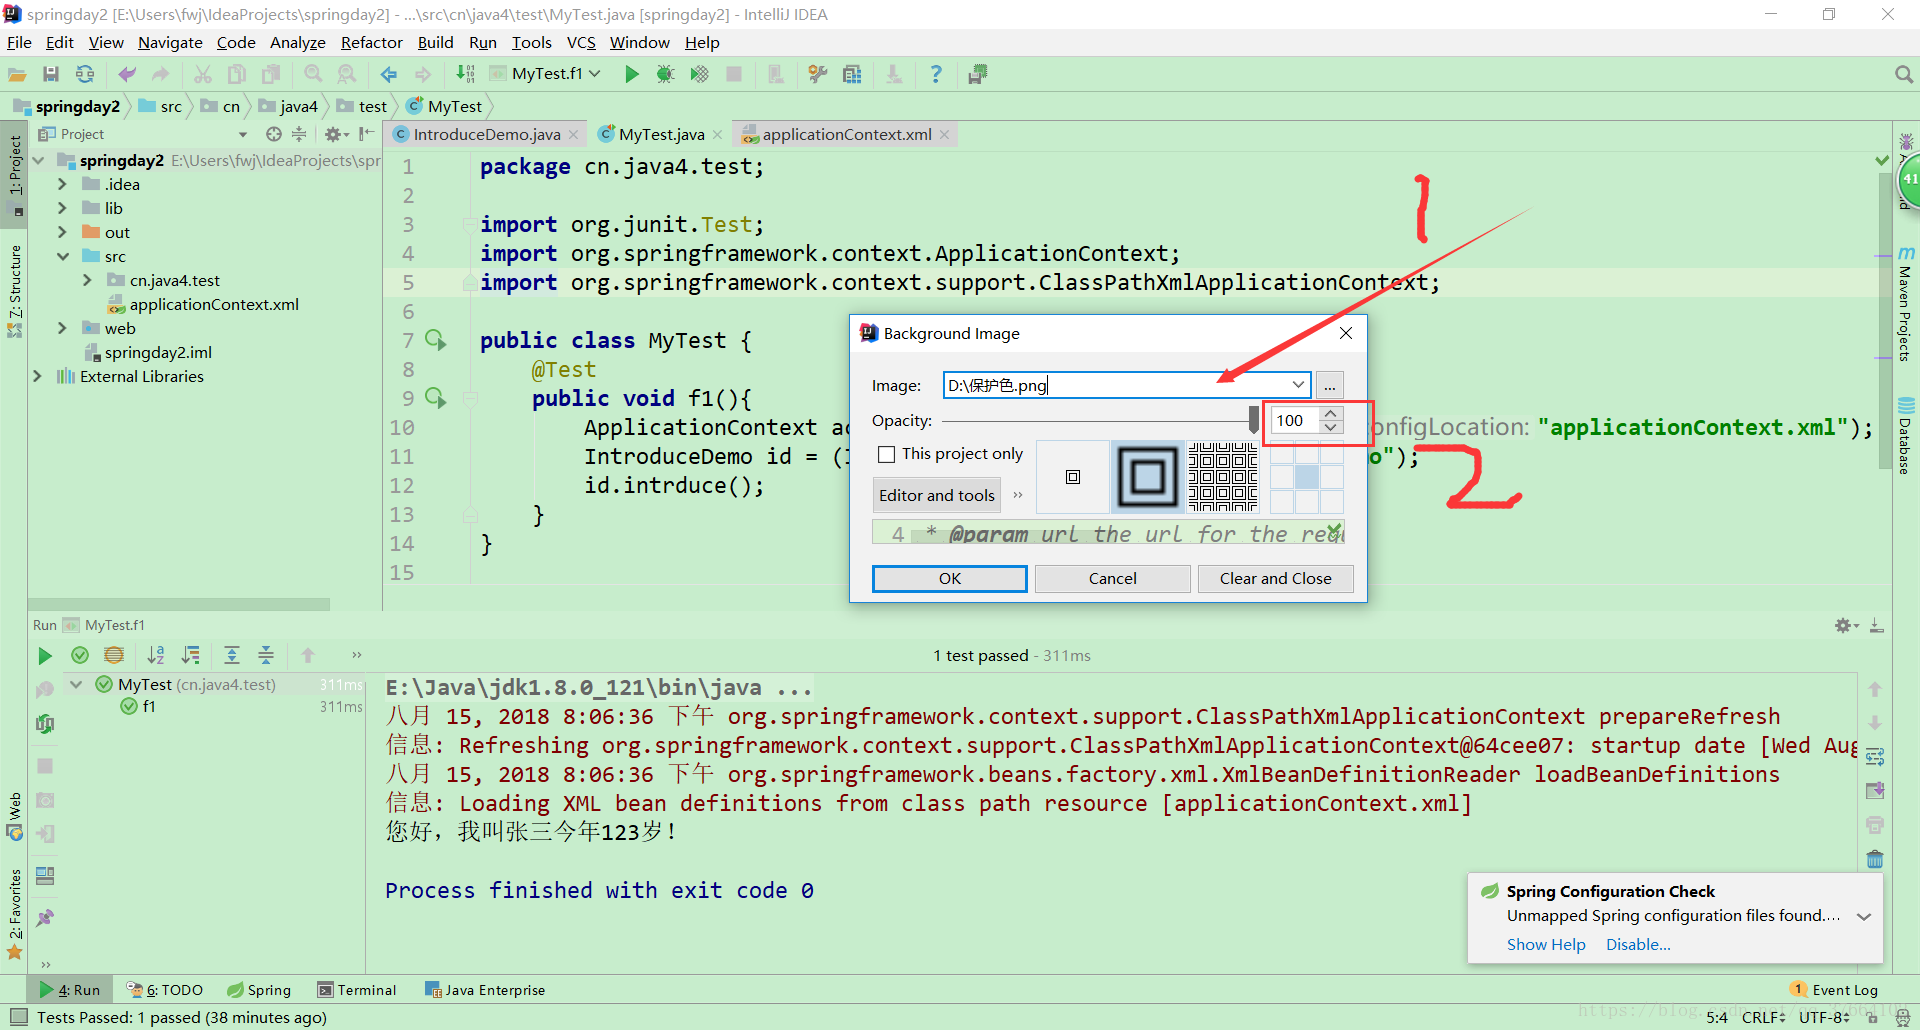Click the Undo toolbar icon
The width and height of the screenshot is (1920, 1030).
pos(127,74)
